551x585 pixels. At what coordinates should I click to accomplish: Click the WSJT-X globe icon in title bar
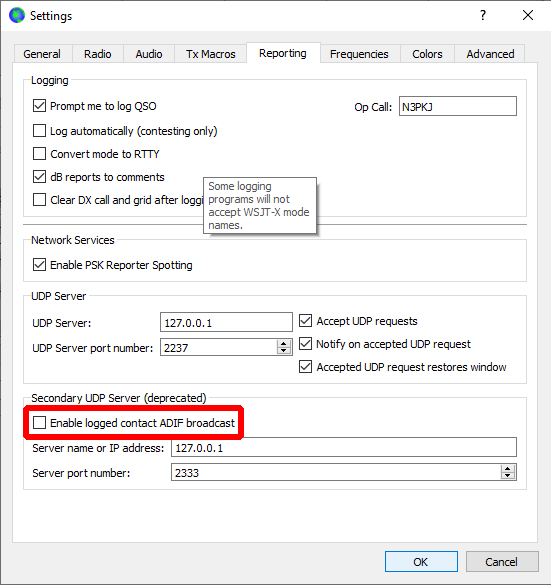pyautogui.click(x=17, y=15)
